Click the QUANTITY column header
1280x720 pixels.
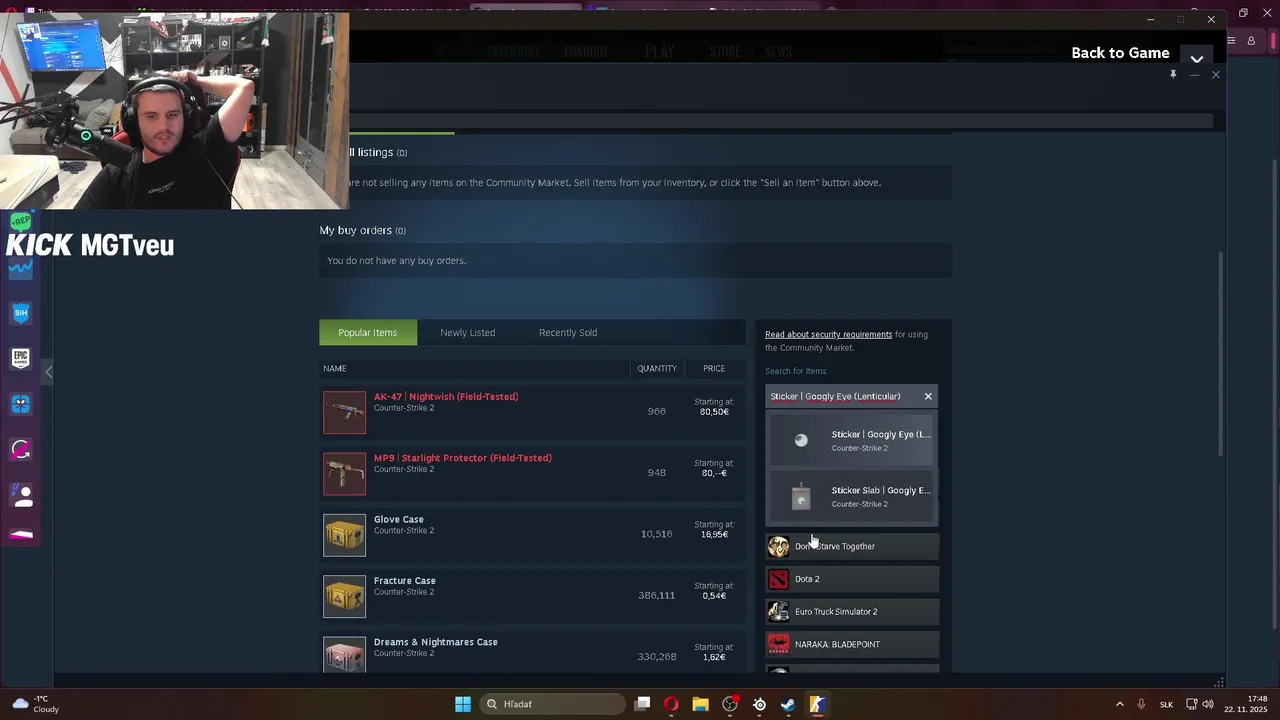[657, 369]
